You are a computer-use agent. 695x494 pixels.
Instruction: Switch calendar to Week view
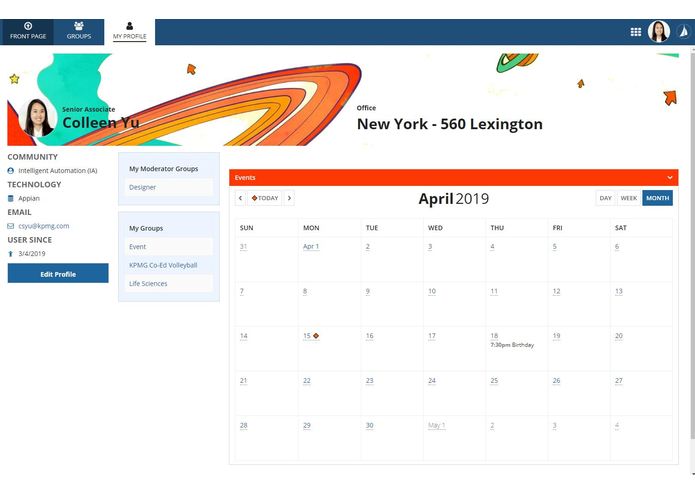coord(629,198)
